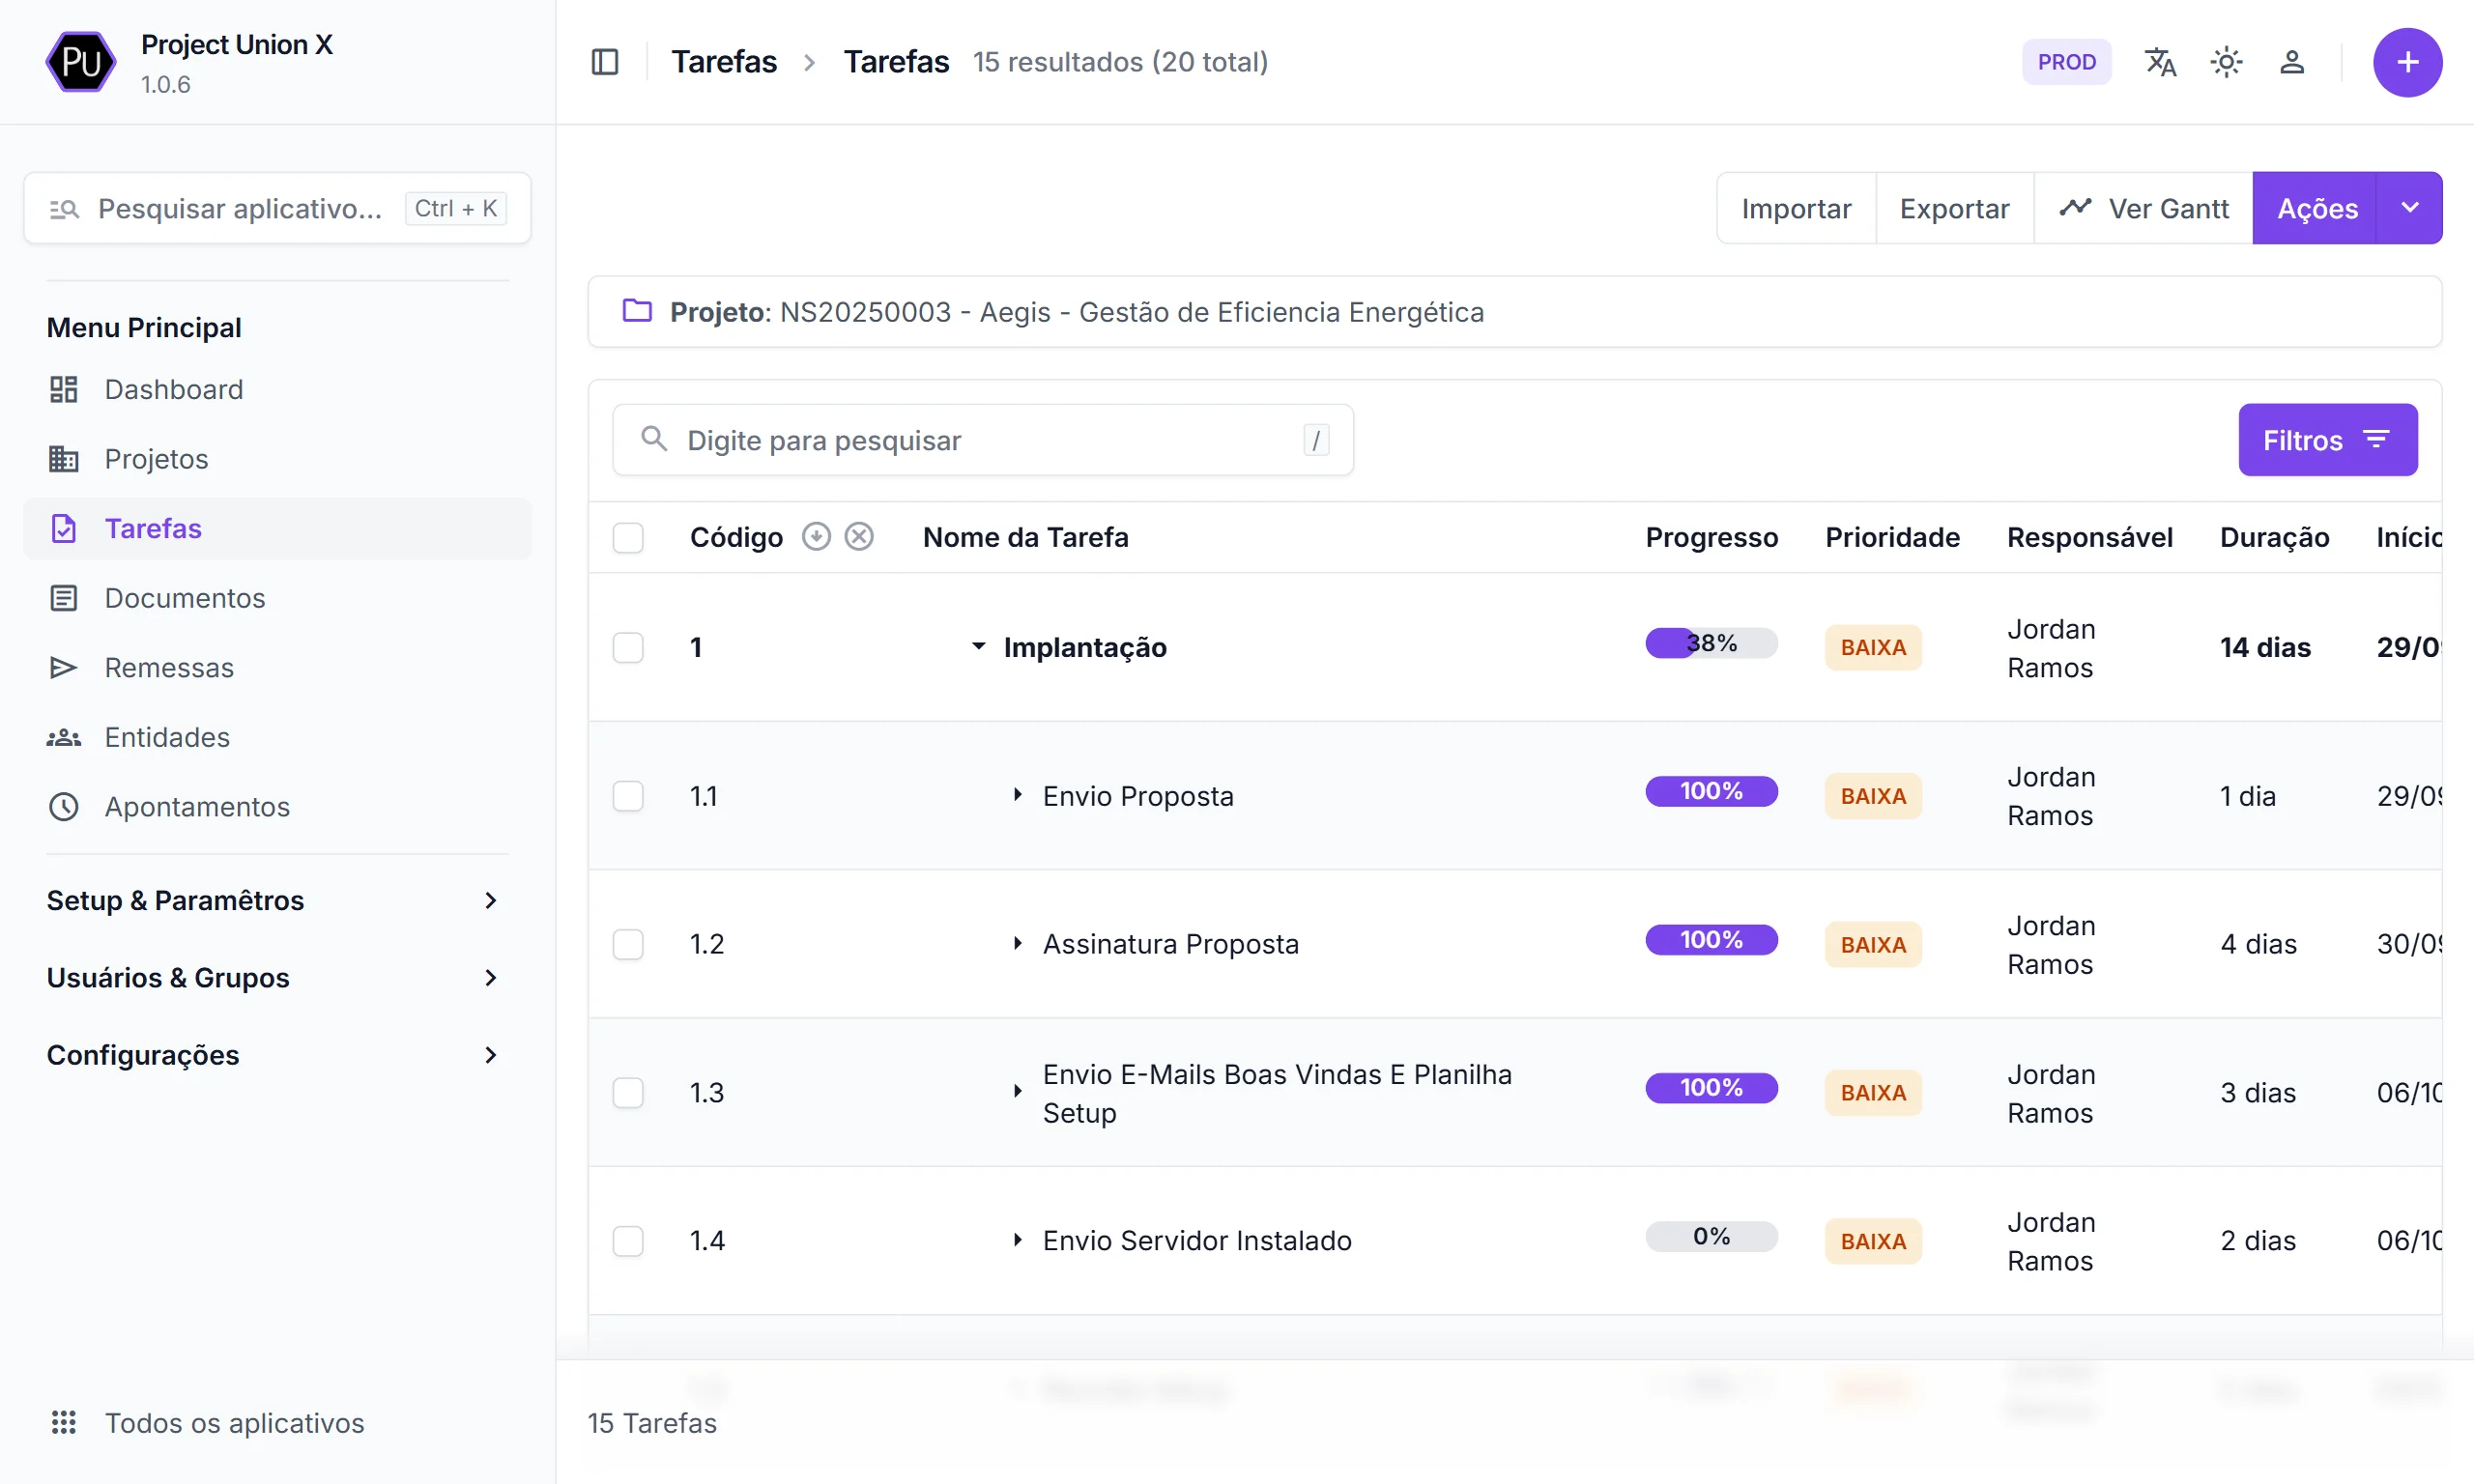This screenshot has height=1484, width=2474.
Task: Click the Ver Gantt button
Action: tap(2144, 208)
